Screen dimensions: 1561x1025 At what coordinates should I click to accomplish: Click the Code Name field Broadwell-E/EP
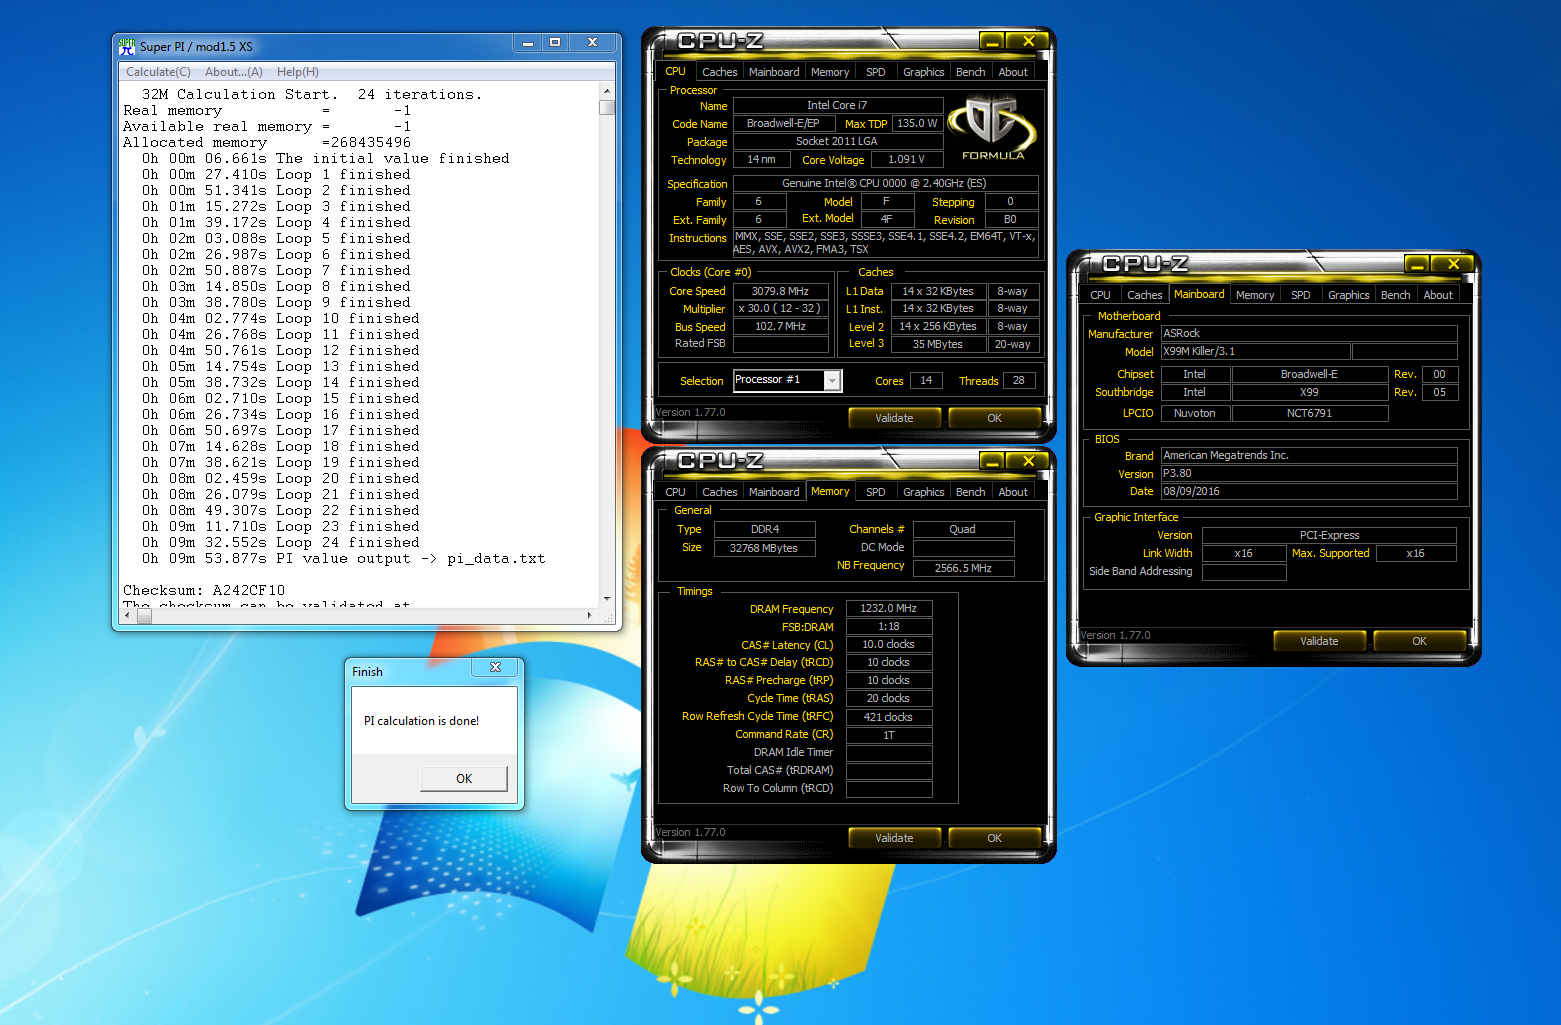point(783,124)
